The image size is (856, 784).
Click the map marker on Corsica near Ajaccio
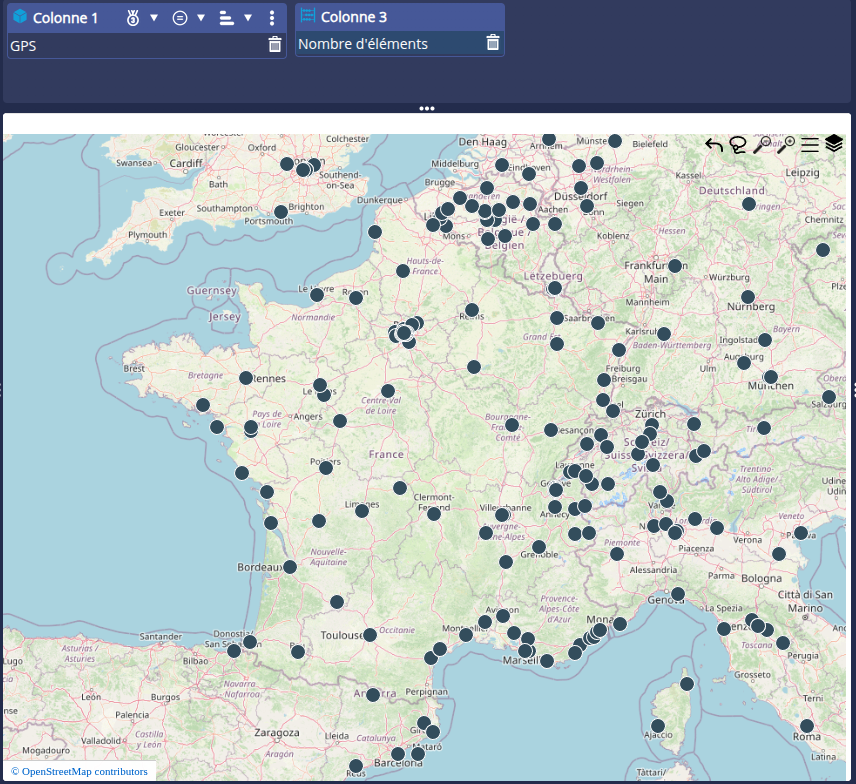click(x=658, y=726)
